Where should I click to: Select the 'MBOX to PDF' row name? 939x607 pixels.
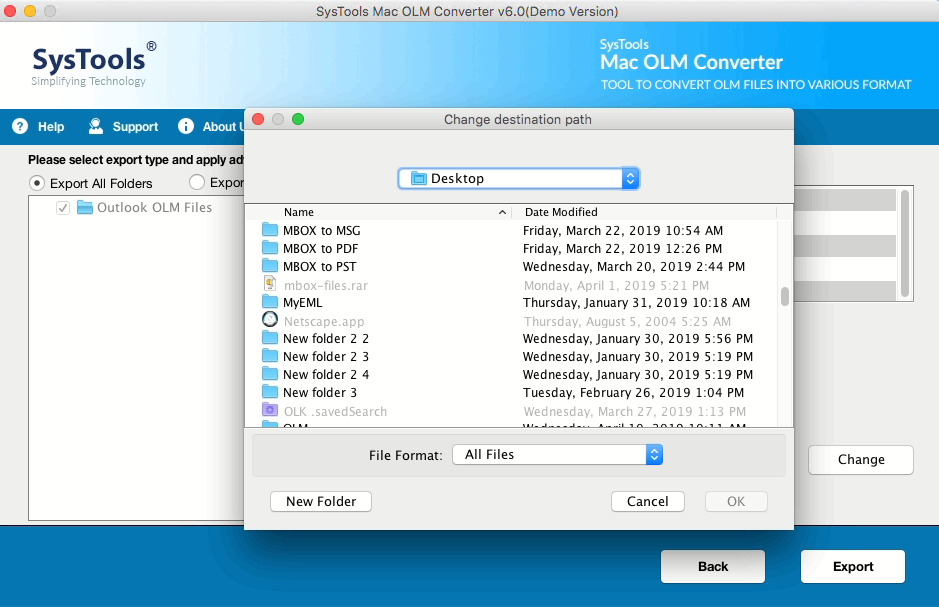(x=320, y=248)
